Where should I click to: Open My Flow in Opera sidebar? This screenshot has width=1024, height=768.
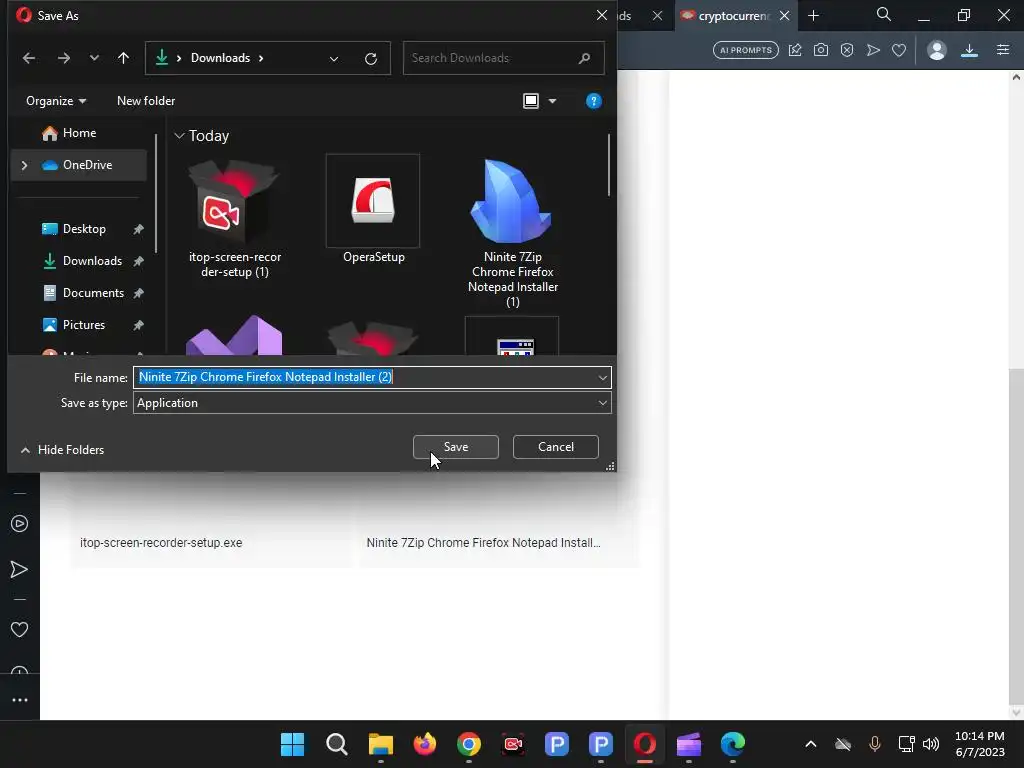pos(20,569)
